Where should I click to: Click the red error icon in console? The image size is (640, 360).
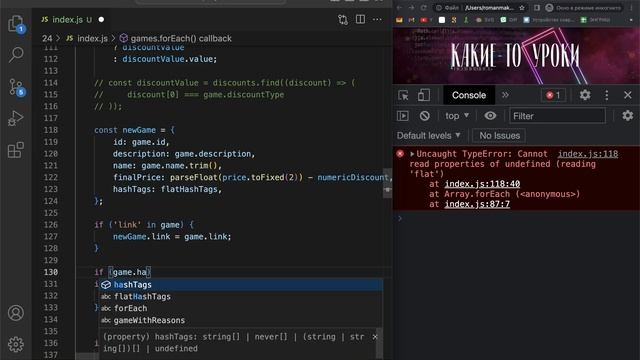click(400, 154)
